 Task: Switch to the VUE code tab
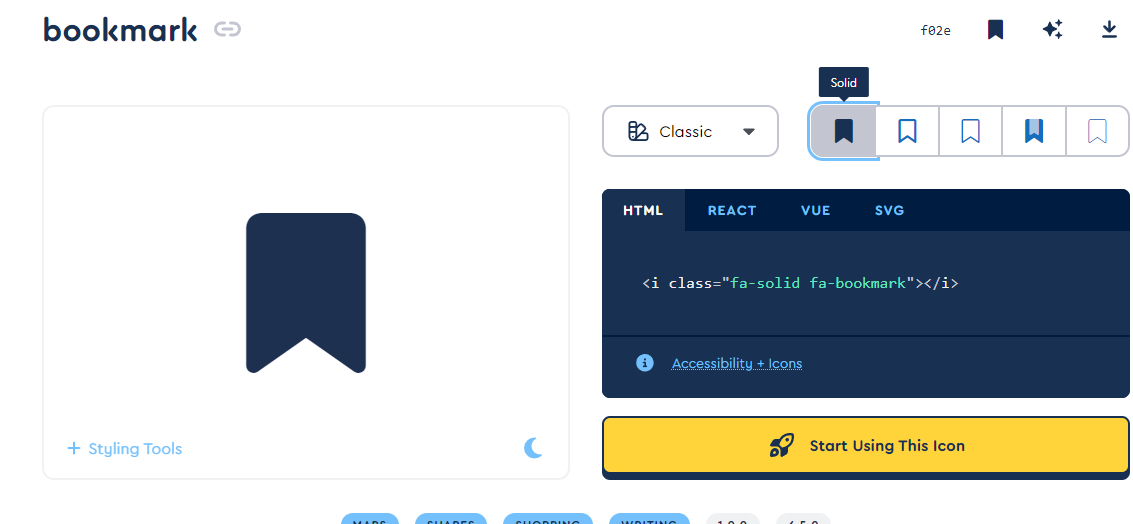(x=816, y=210)
